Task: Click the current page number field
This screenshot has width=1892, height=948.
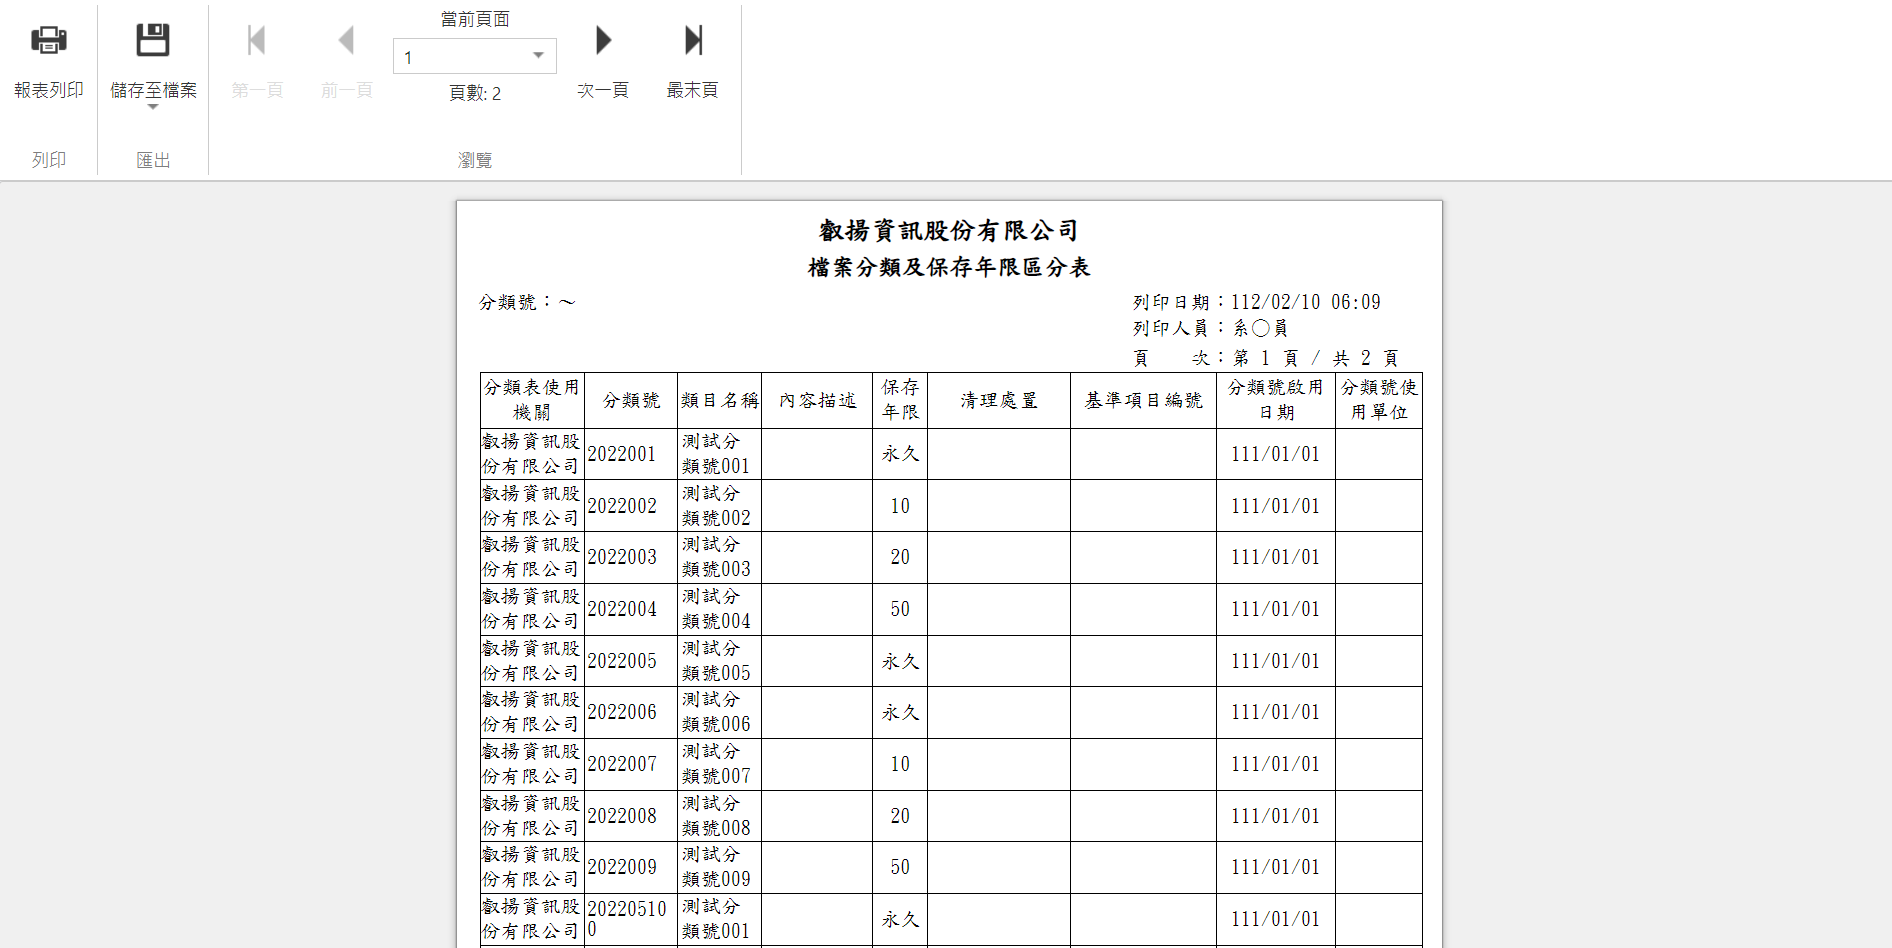Action: pos(460,57)
